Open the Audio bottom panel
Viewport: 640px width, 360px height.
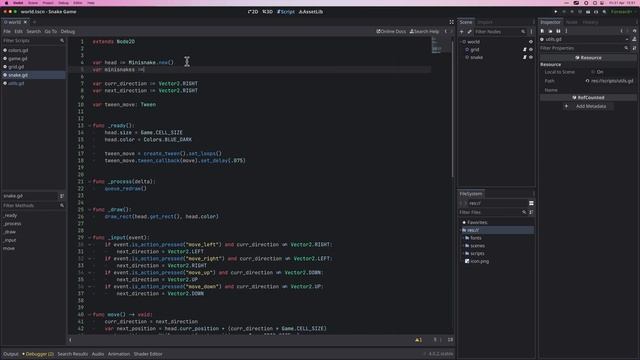click(98, 354)
